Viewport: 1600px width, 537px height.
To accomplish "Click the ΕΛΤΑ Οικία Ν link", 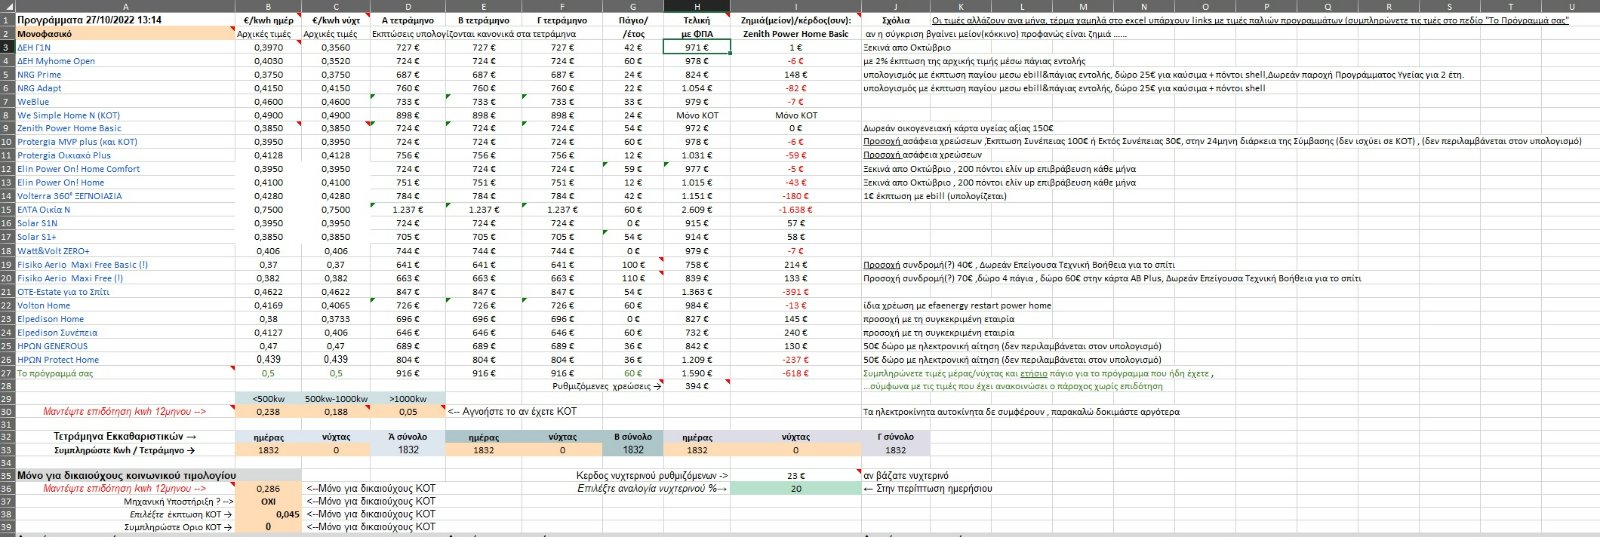I will tap(44, 210).
